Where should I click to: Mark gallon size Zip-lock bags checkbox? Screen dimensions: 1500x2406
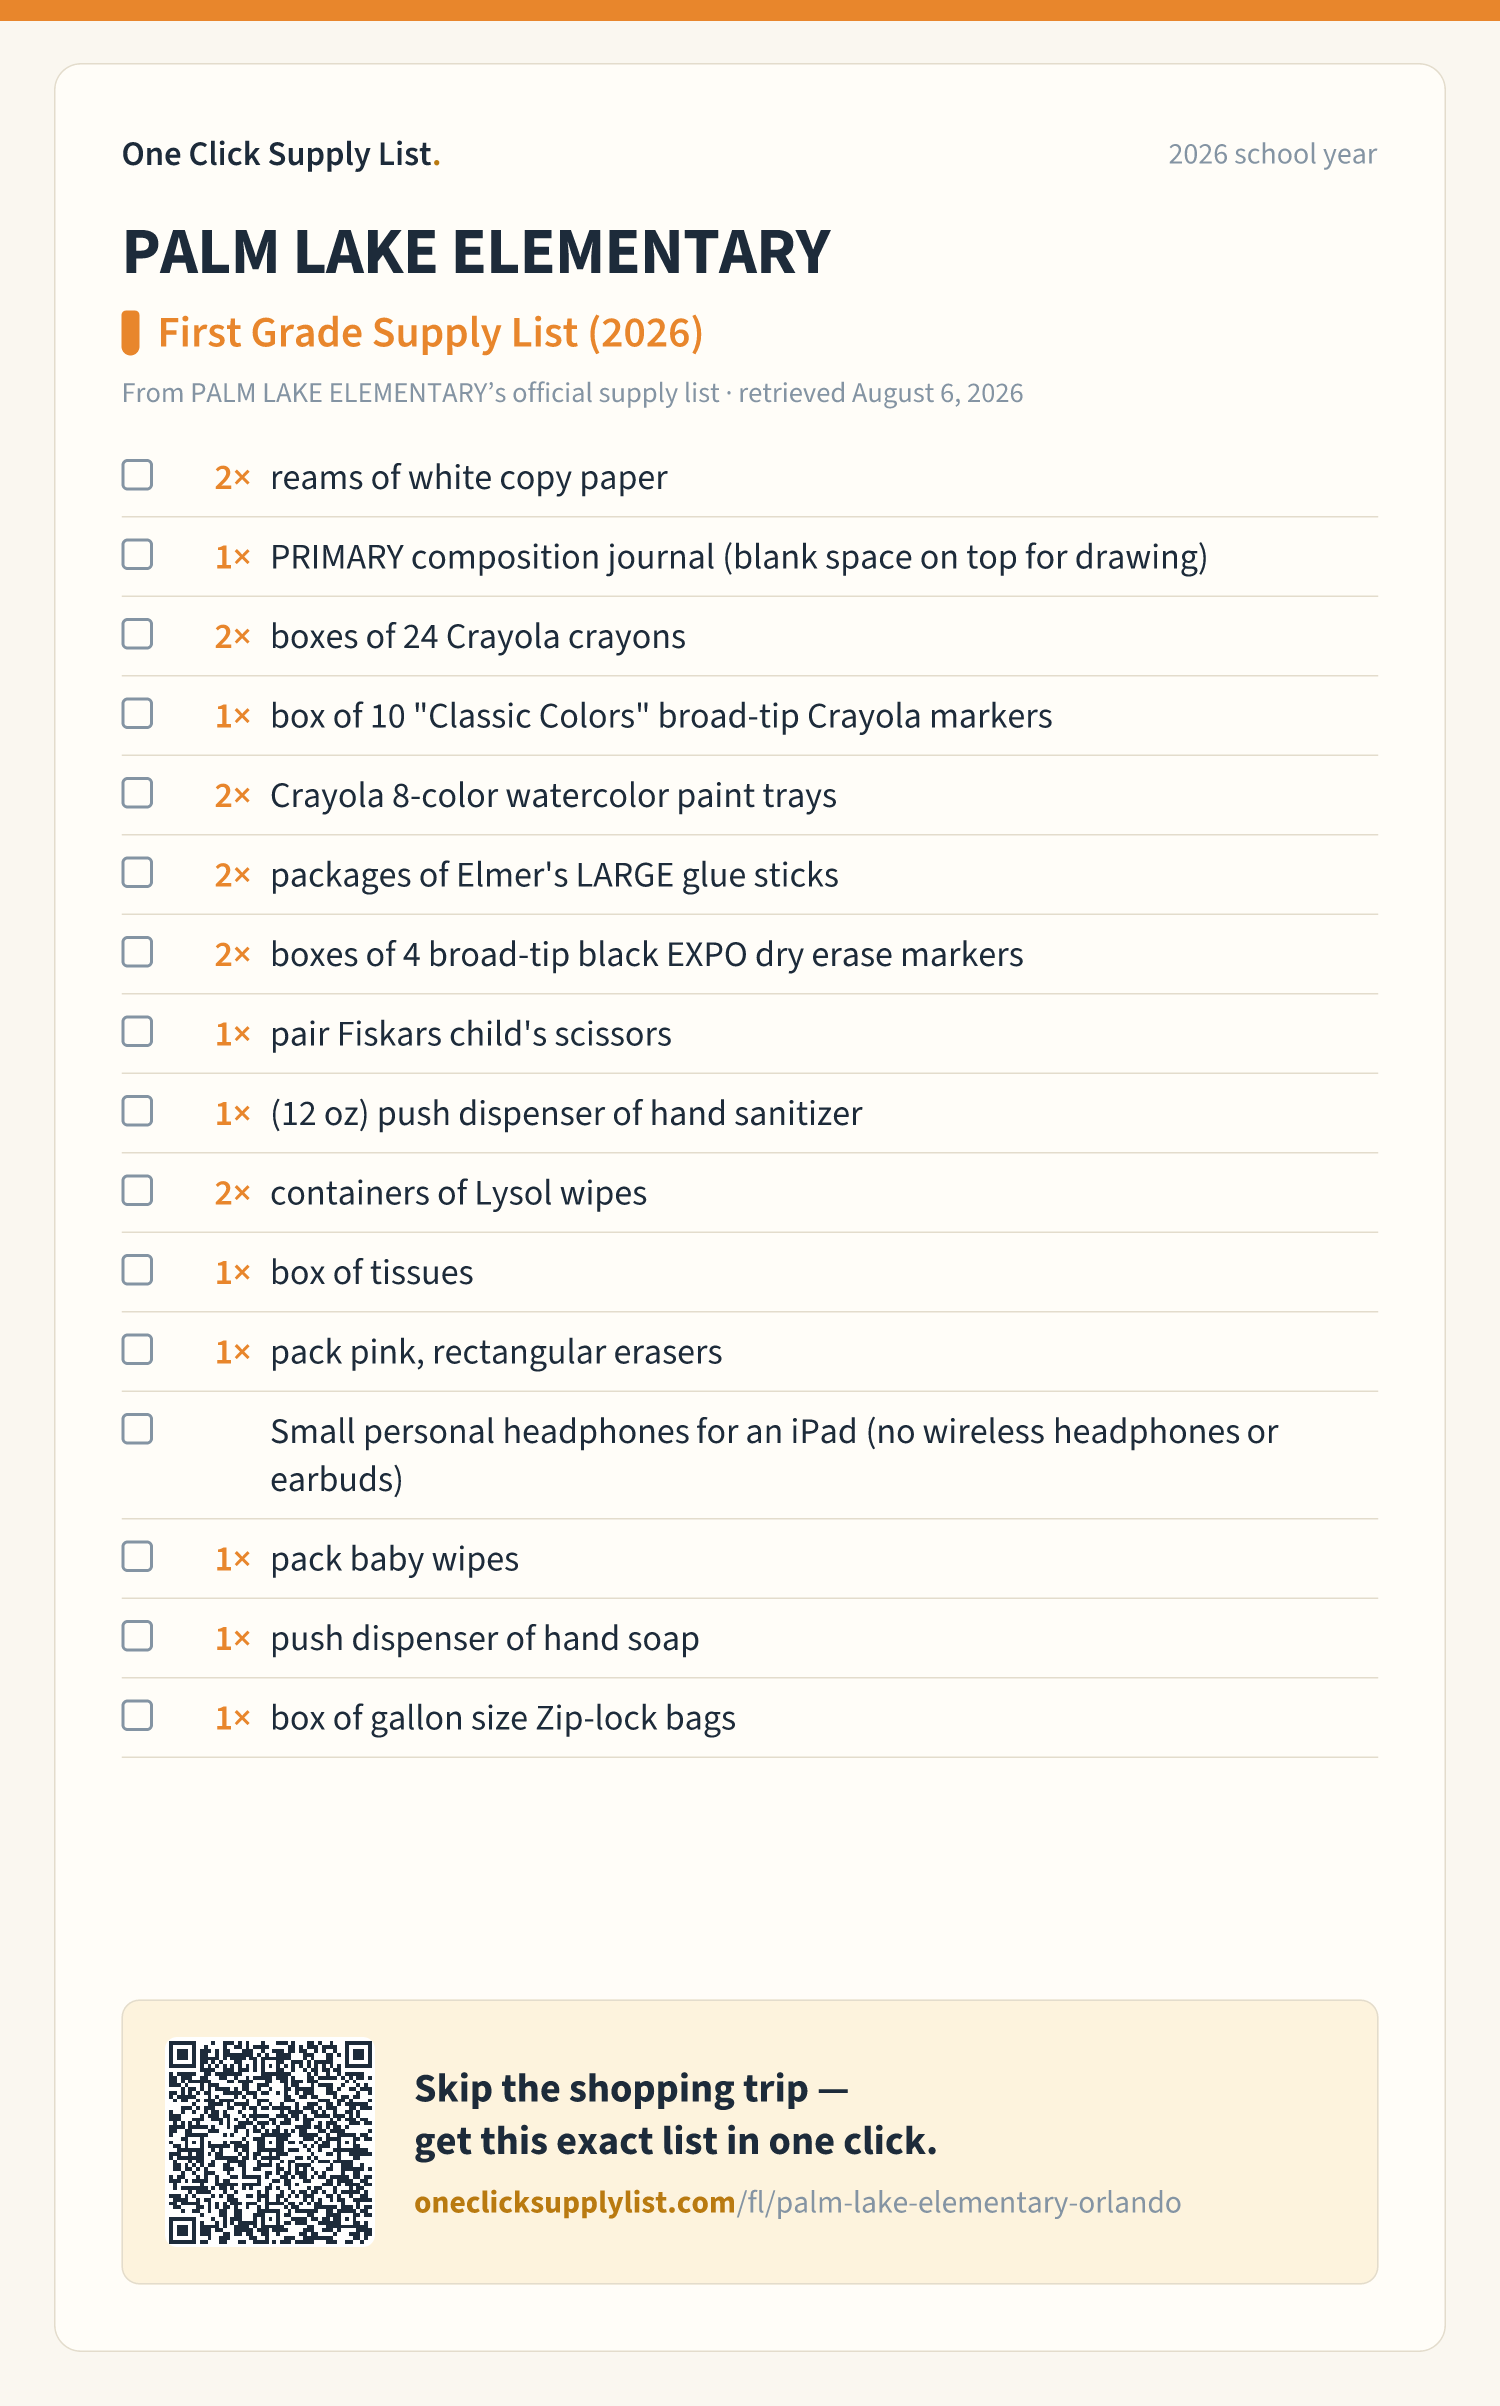(x=137, y=1715)
